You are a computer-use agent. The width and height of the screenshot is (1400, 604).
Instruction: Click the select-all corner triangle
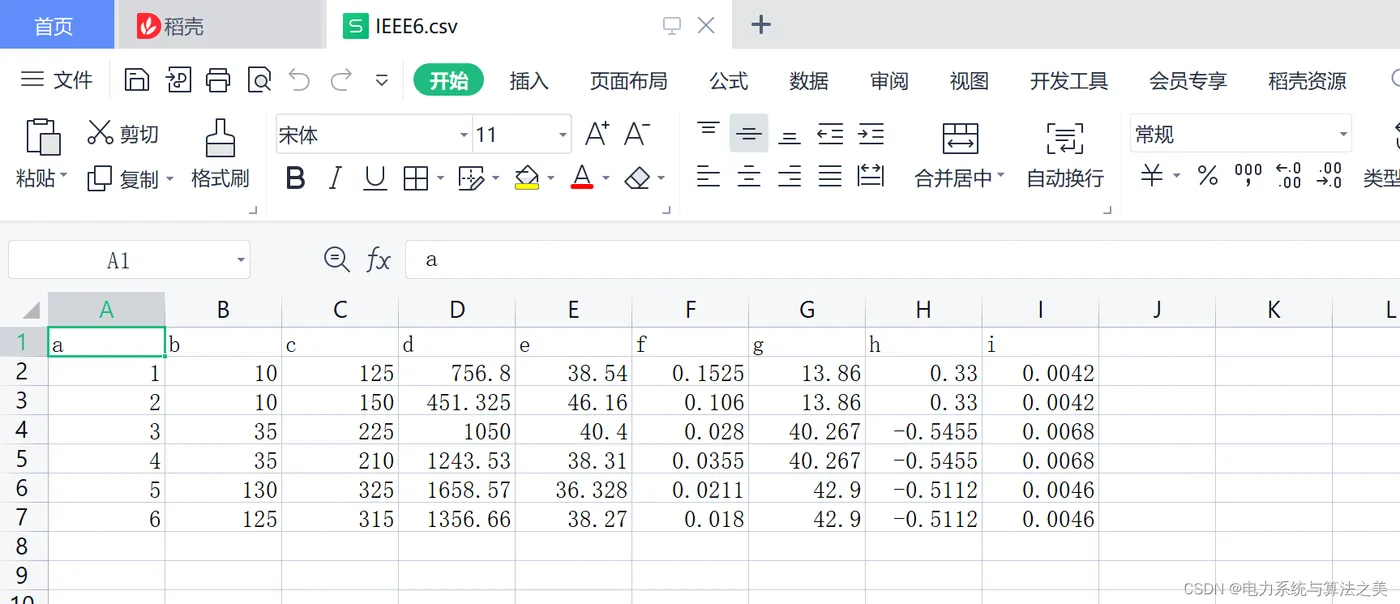tap(30, 310)
